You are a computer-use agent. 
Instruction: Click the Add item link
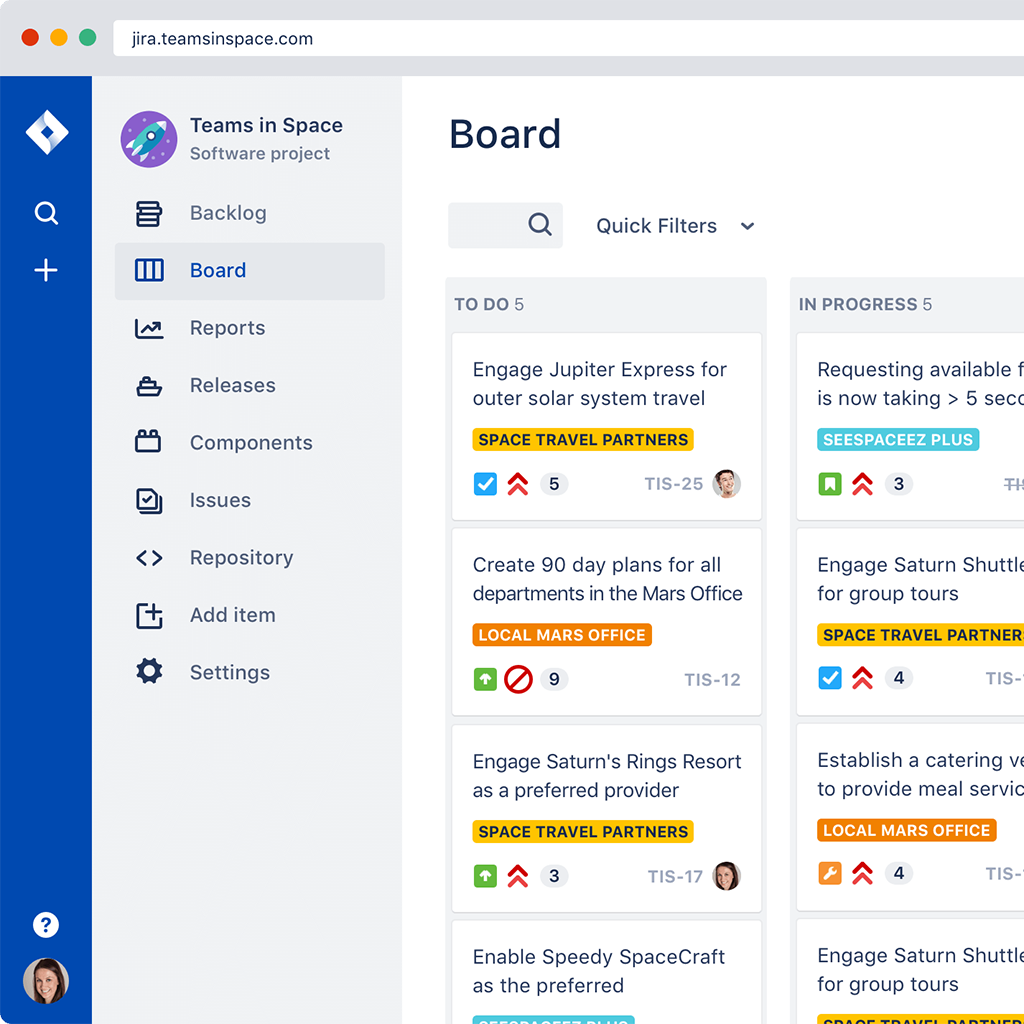coord(232,615)
